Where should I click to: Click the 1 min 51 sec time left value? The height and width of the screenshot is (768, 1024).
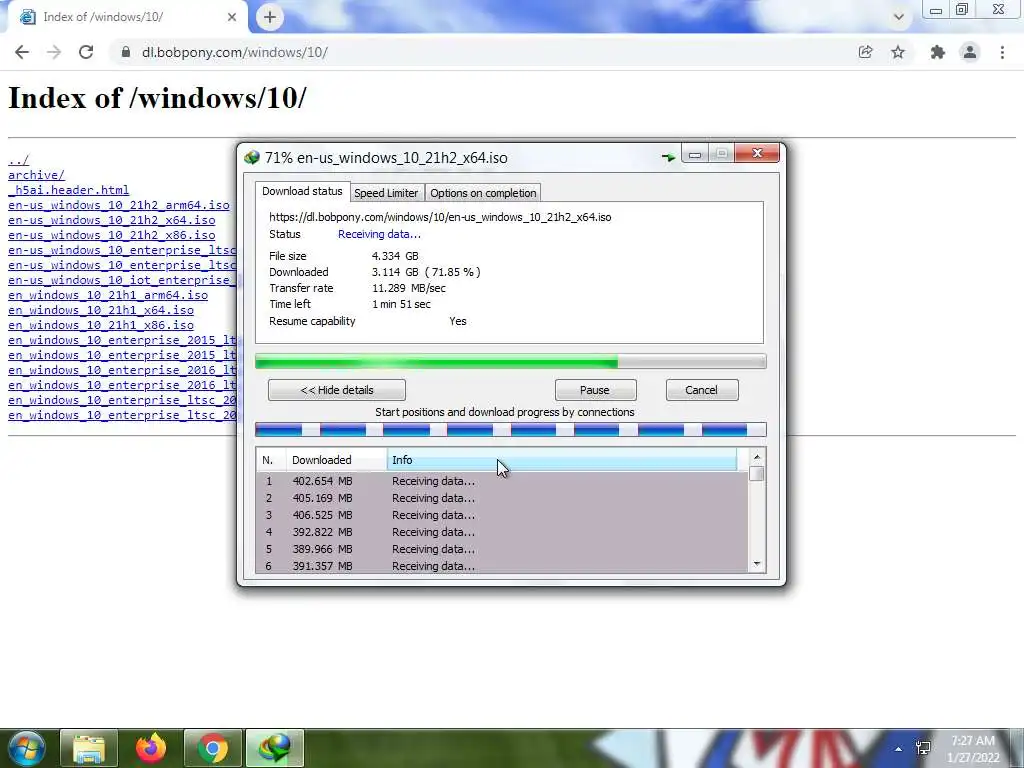(x=401, y=304)
